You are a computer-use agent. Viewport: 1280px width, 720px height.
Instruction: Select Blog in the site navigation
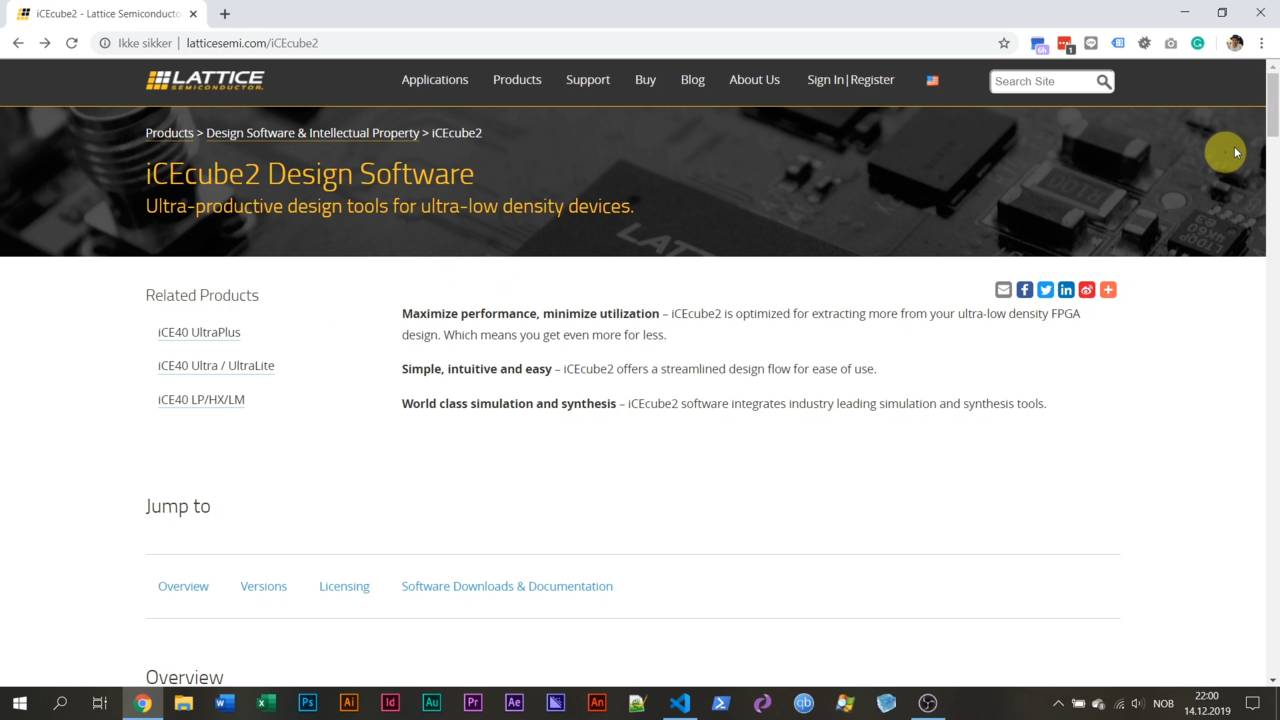[x=693, y=80]
